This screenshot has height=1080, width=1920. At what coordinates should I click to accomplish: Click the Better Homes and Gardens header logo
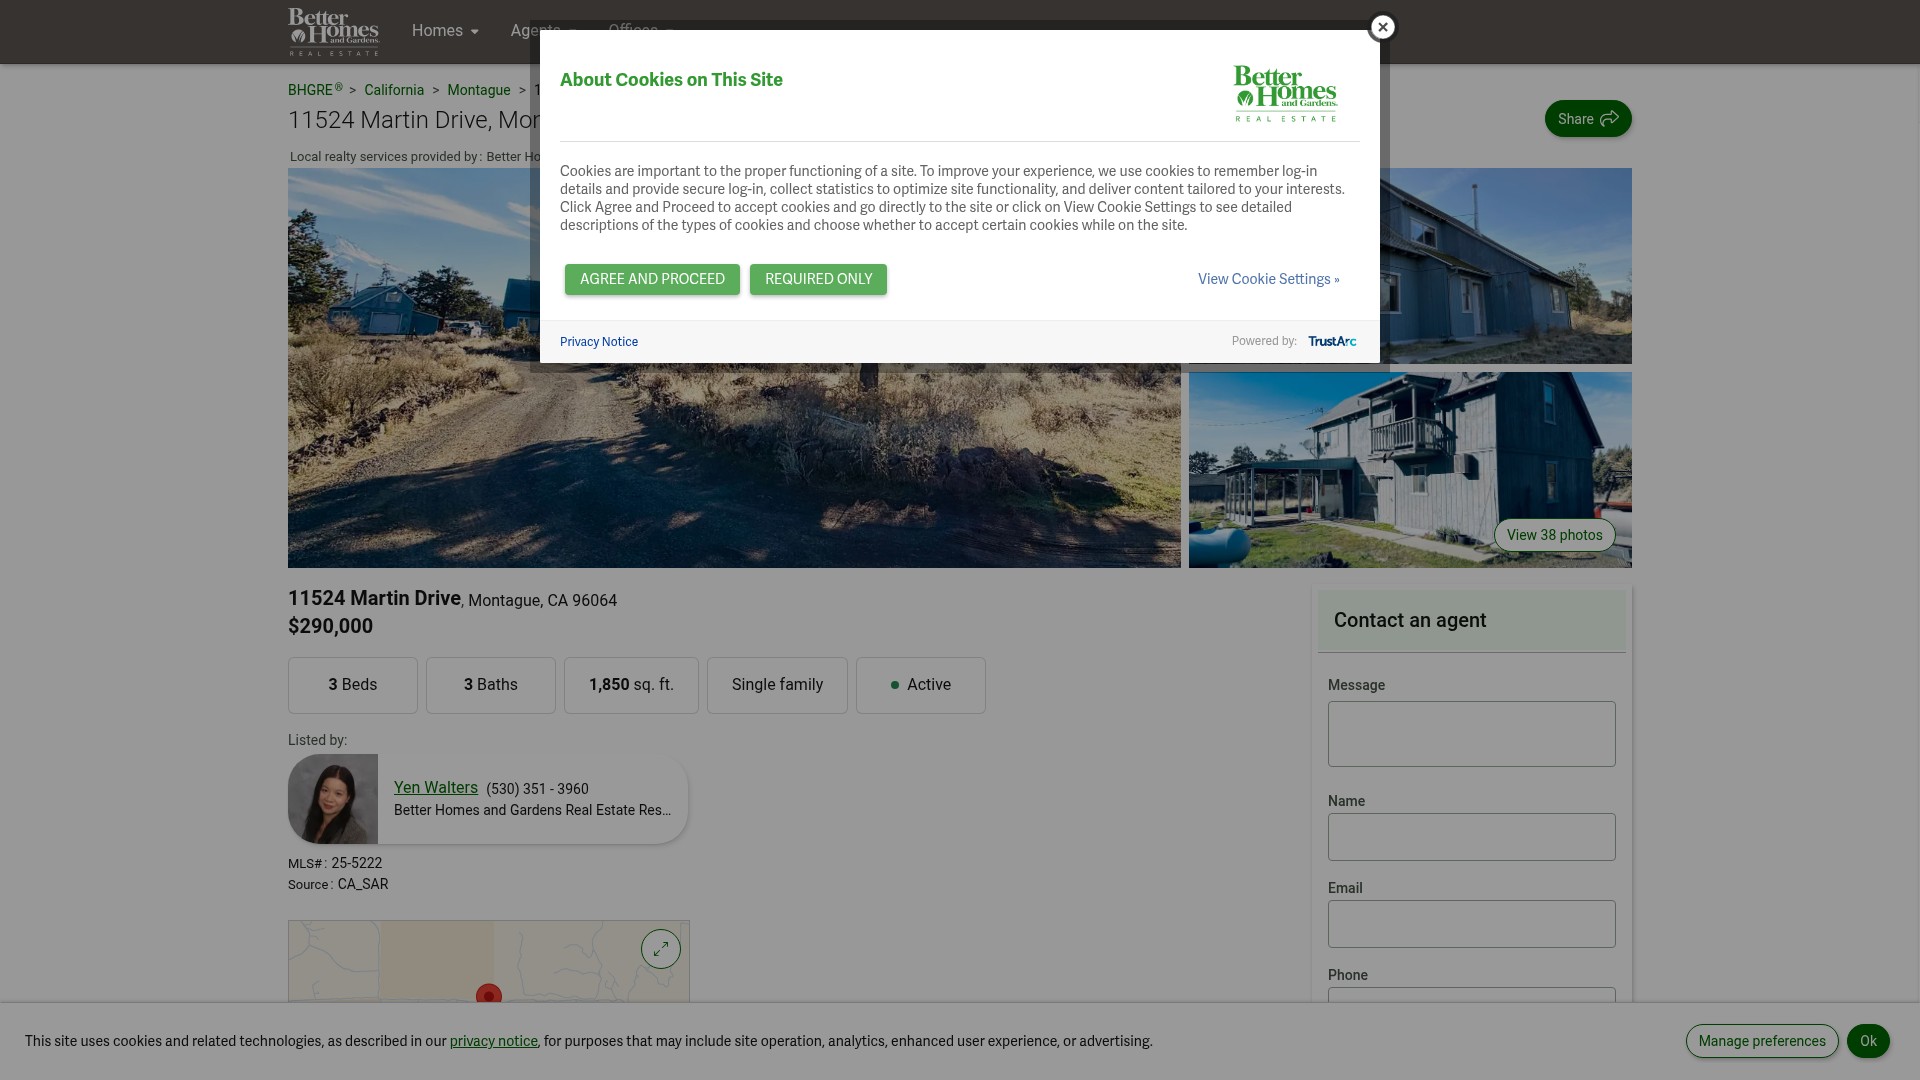333,32
